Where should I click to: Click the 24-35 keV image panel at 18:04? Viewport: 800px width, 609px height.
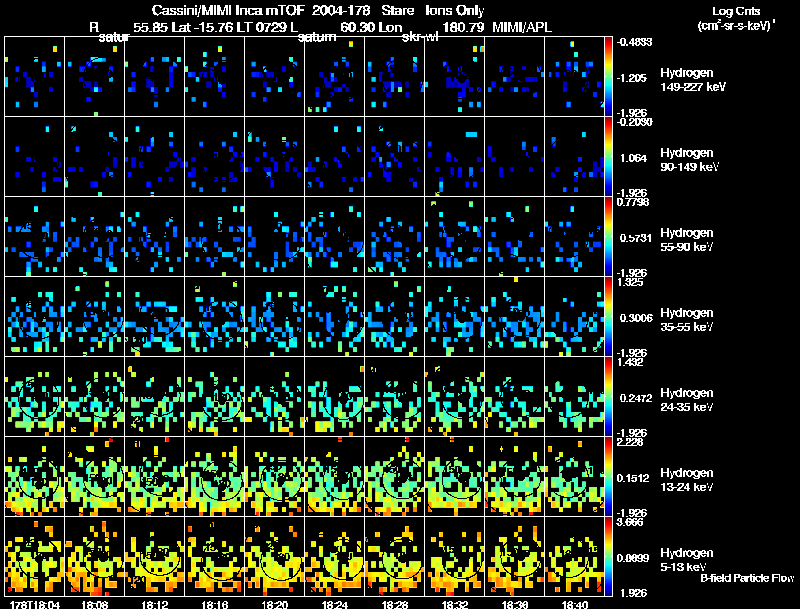(35, 396)
